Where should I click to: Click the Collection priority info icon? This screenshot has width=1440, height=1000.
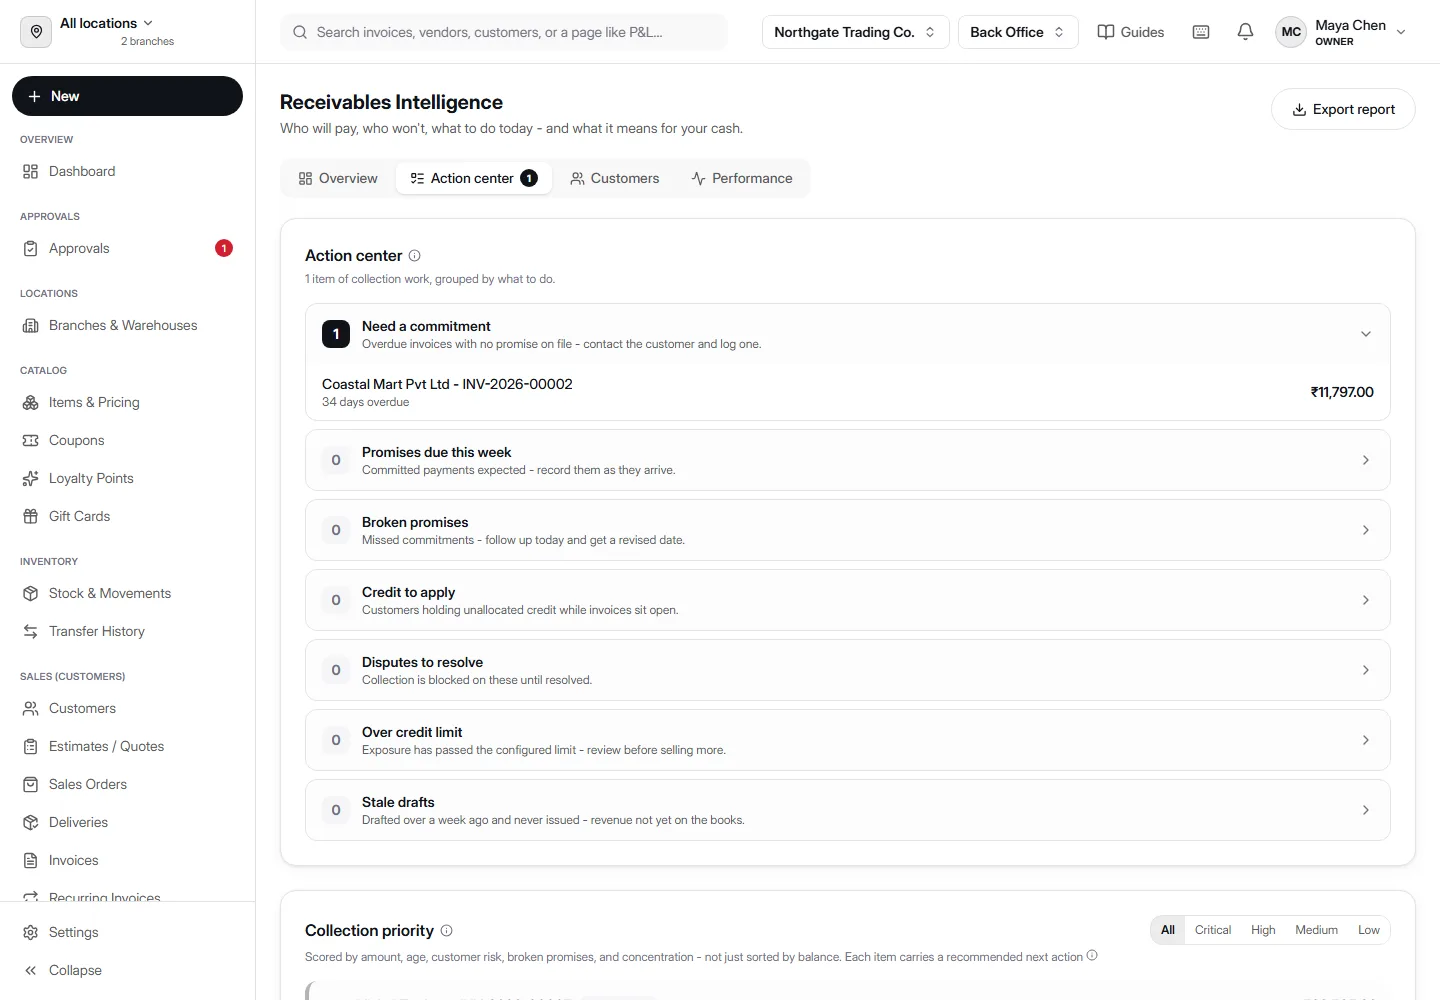447,931
